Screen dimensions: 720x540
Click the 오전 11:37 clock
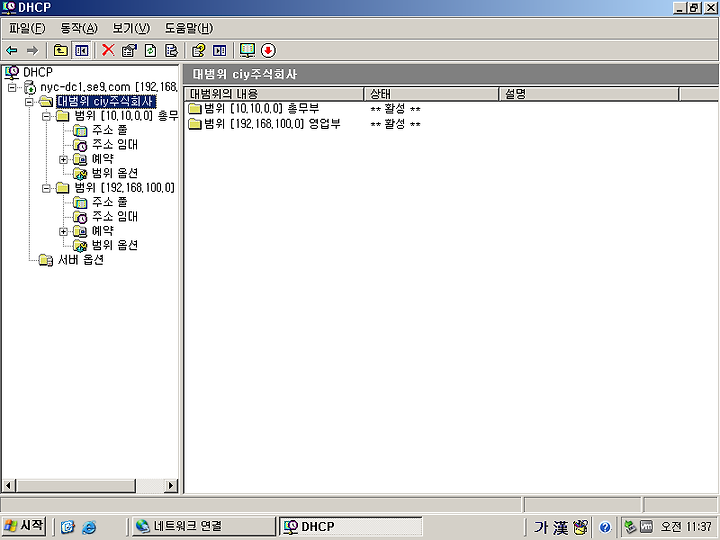coord(686,527)
